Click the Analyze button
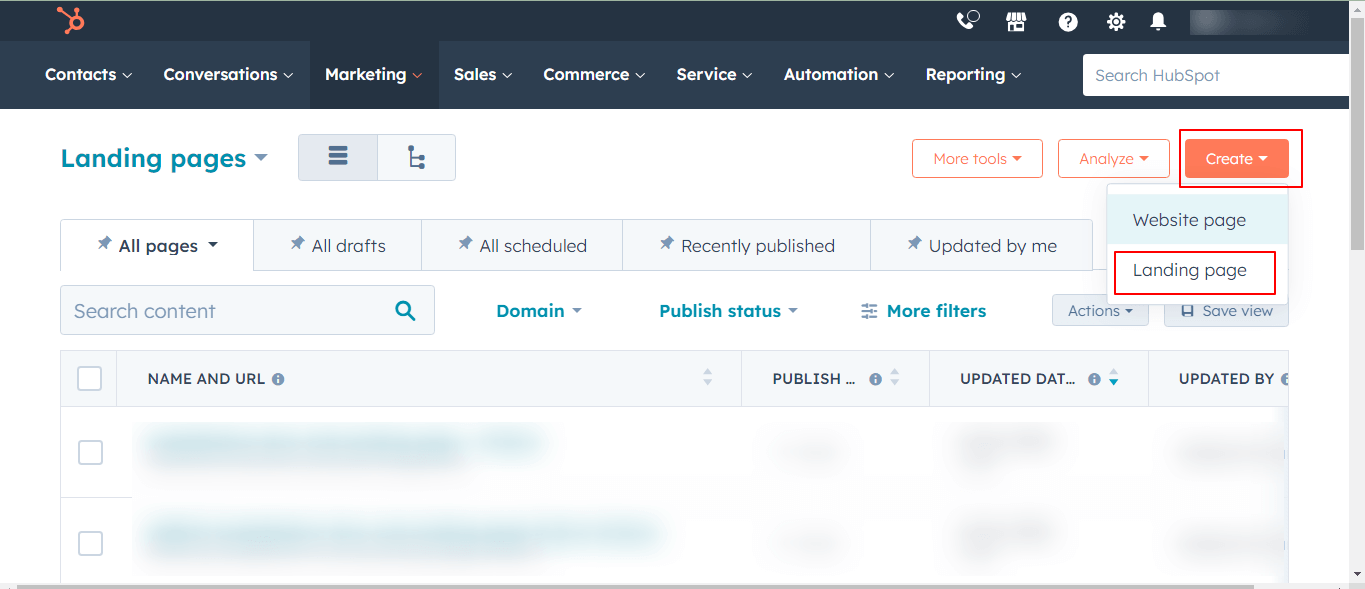The height and width of the screenshot is (589, 1365). (x=1113, y=158)
